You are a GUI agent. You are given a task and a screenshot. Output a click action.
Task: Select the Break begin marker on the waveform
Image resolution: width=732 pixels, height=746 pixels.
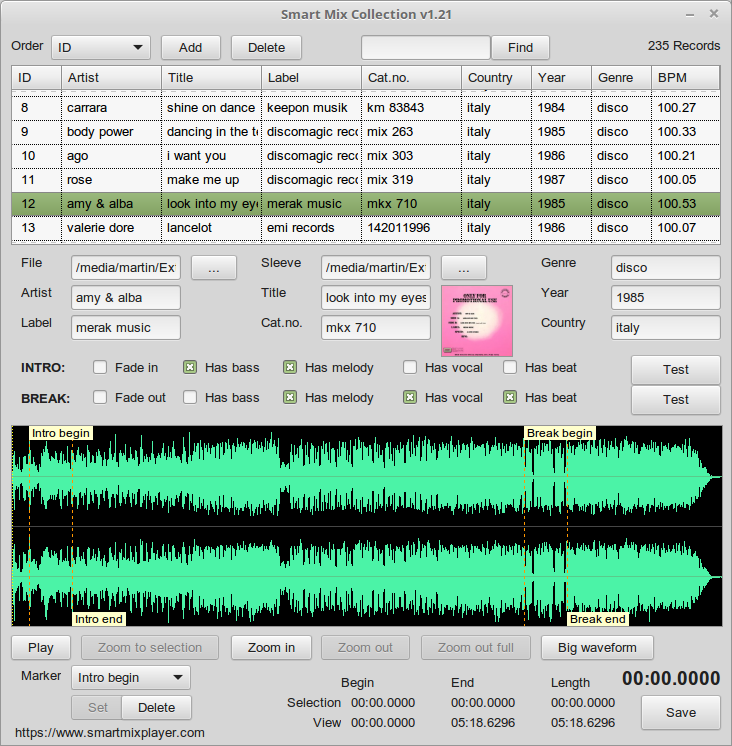coord(560,433)
